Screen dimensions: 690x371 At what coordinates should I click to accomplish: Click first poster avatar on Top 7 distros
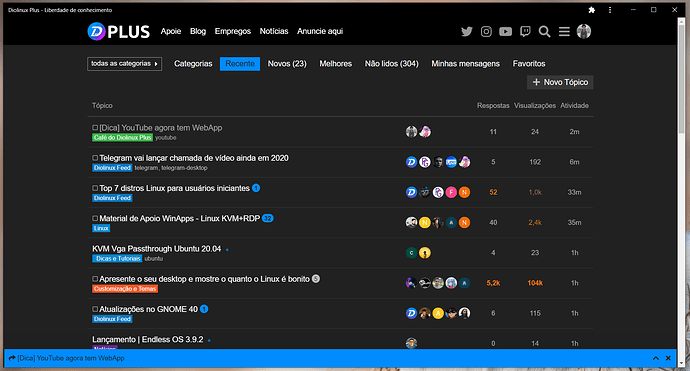411,192
